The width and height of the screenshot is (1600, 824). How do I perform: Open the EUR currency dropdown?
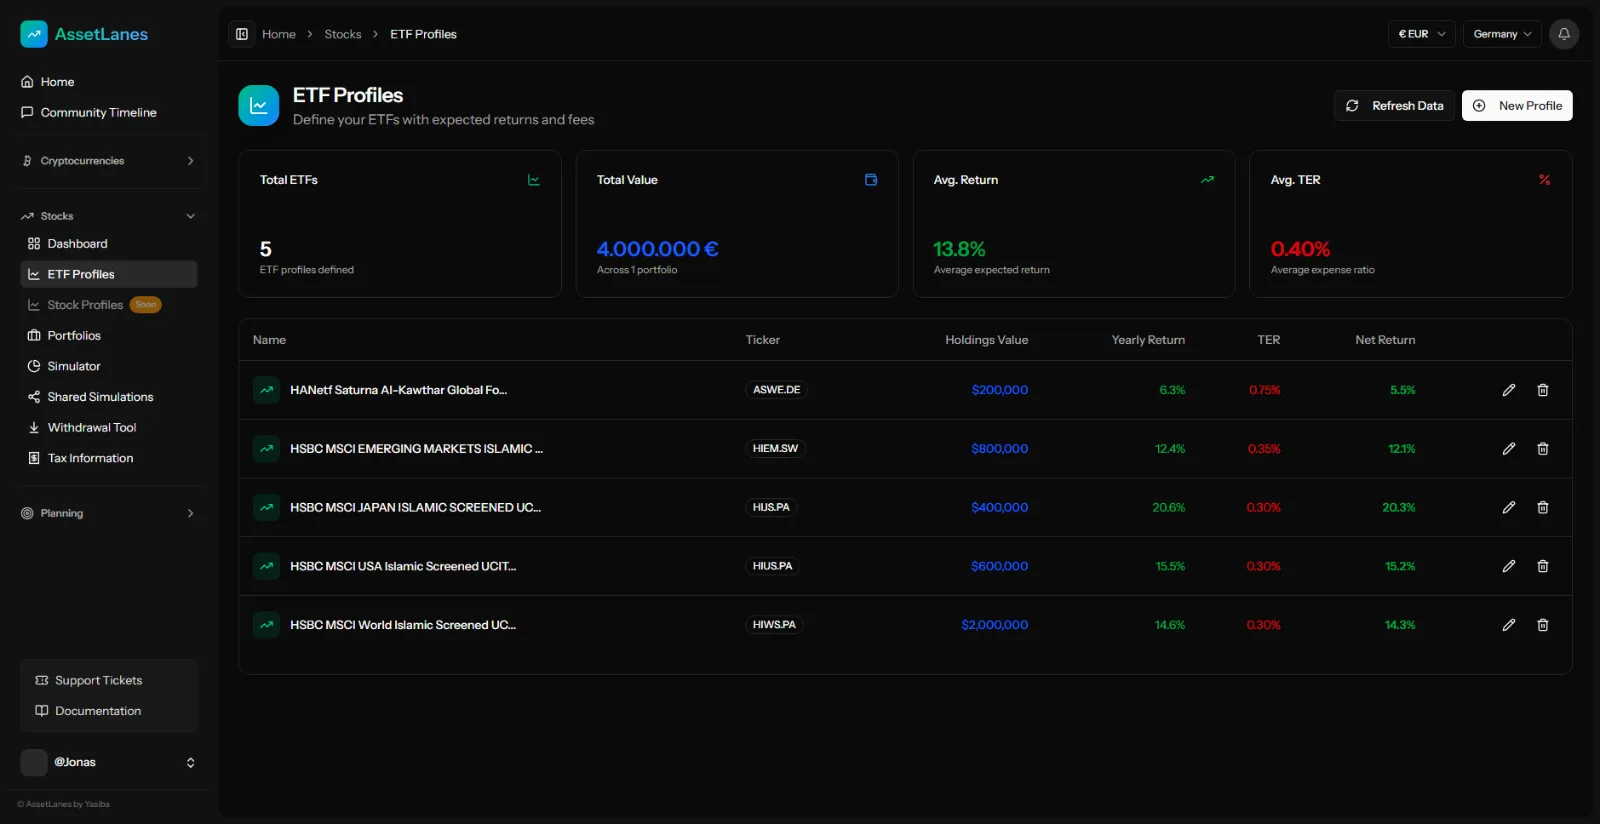[x=1421, y=34]
